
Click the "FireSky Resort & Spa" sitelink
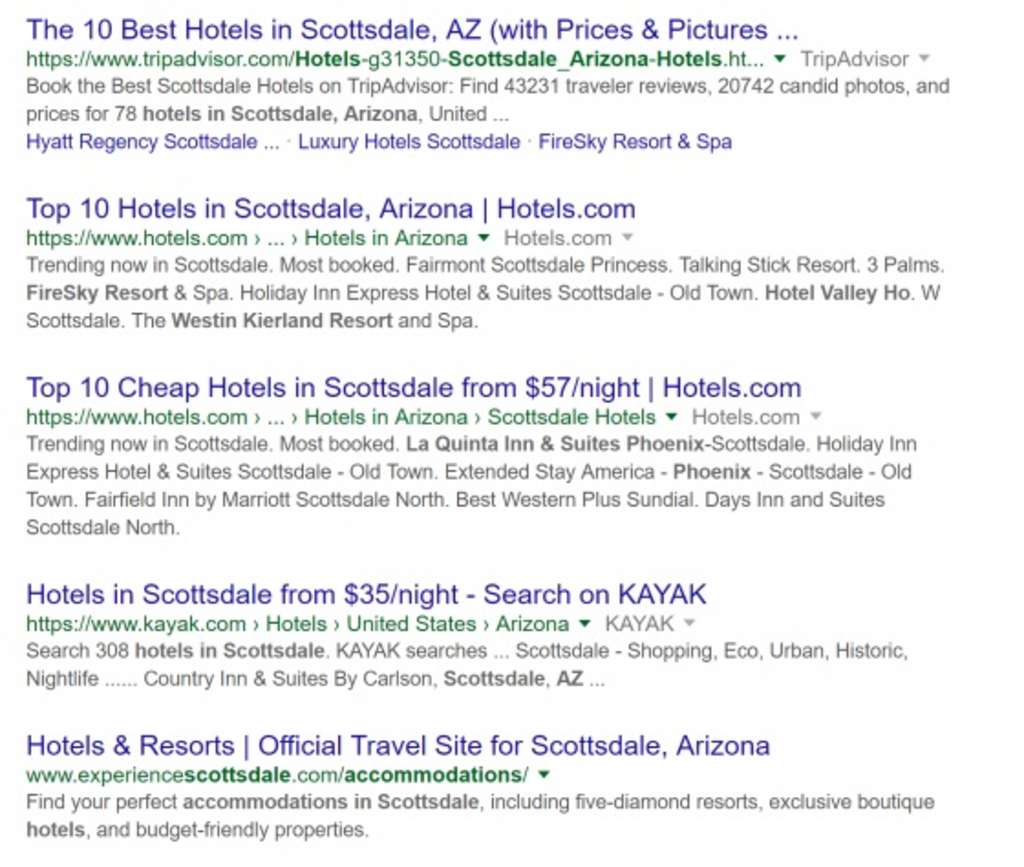[635, 142]
